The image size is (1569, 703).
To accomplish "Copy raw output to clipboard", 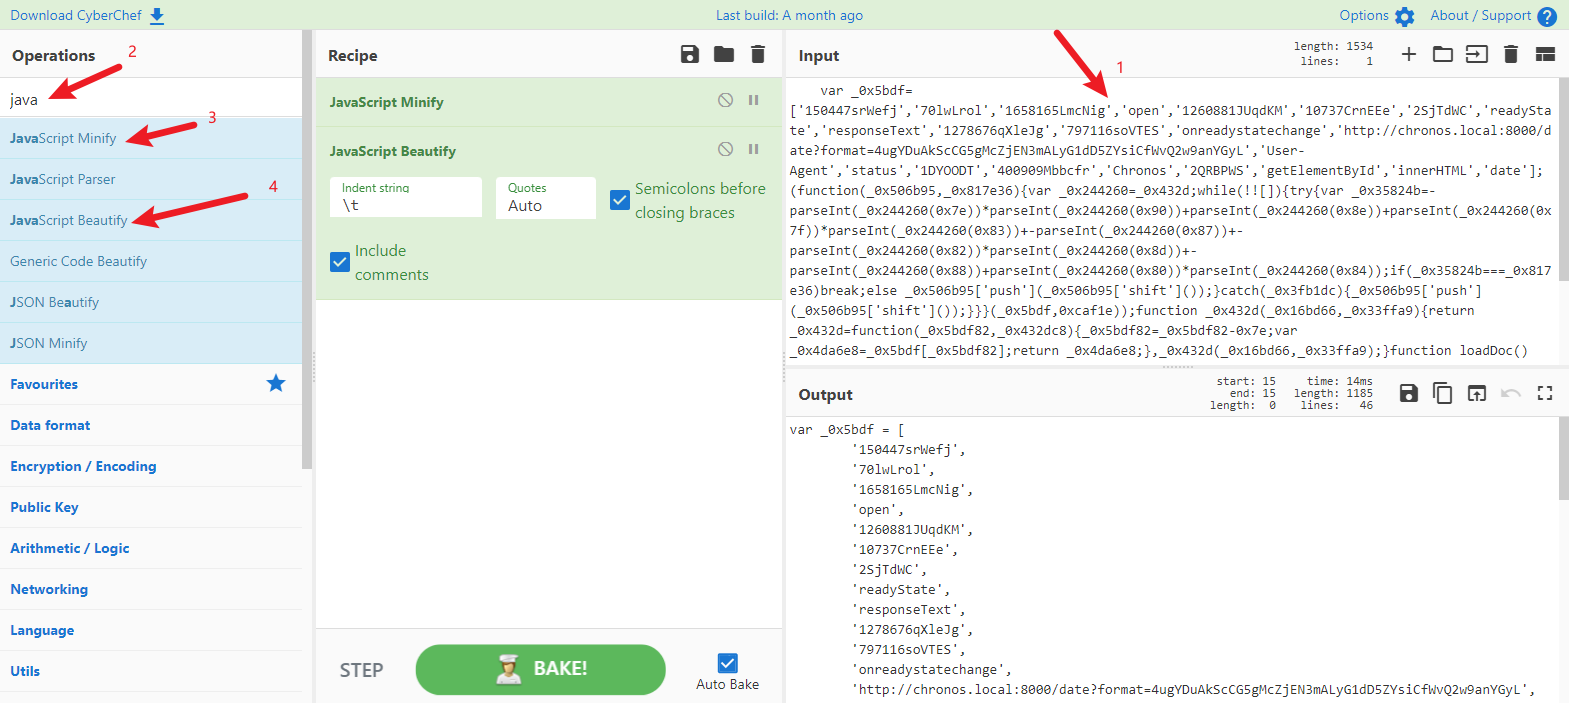I will tap(1442, 393).
